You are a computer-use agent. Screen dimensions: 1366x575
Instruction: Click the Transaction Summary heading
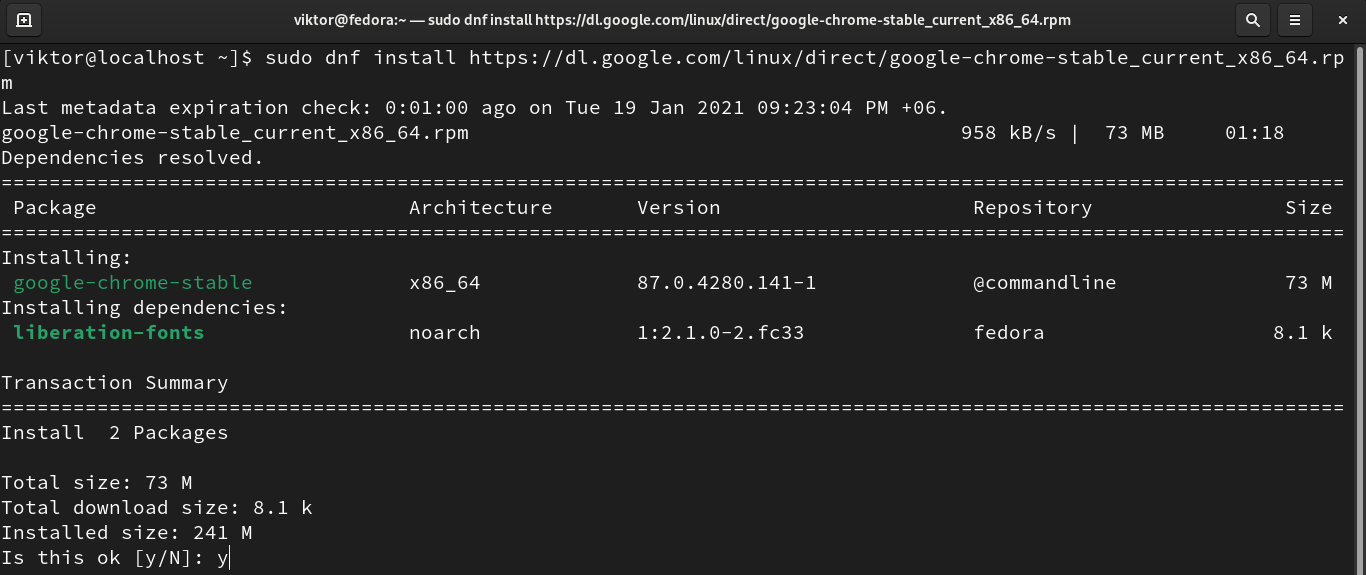pyautogui.click(x=115, y=383)
